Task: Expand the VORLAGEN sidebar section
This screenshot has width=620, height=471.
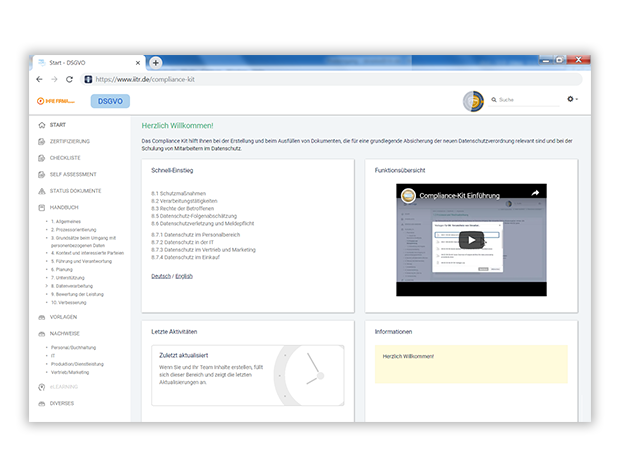Action: click(x=63, y=317)
